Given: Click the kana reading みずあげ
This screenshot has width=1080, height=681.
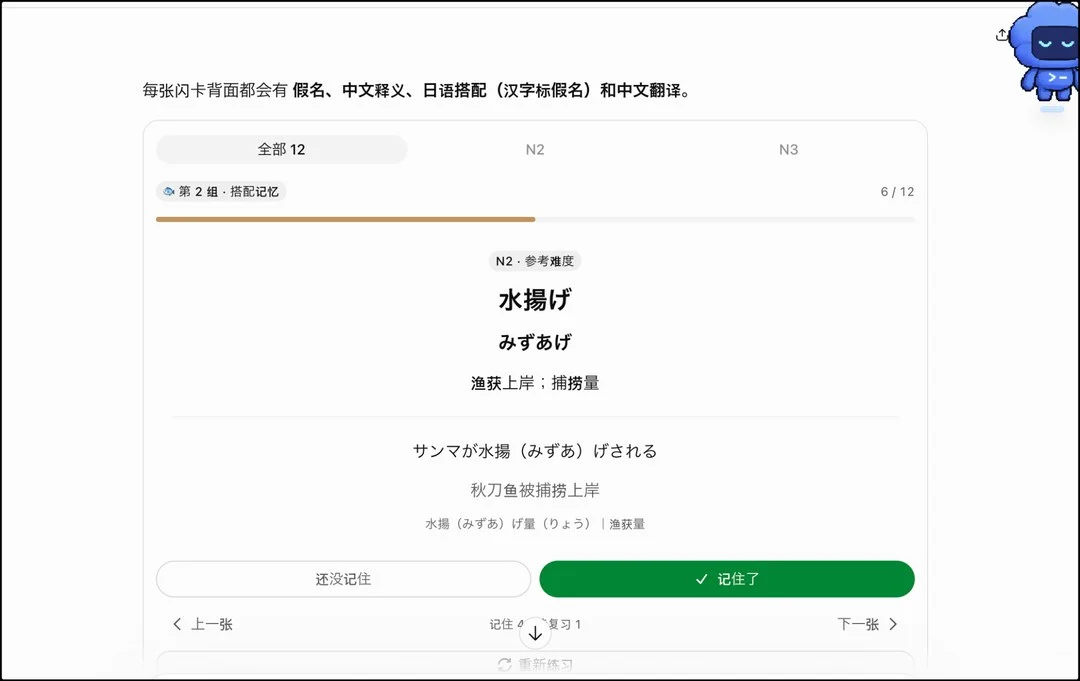Looking at the screenshot, I should coord(534,342).
